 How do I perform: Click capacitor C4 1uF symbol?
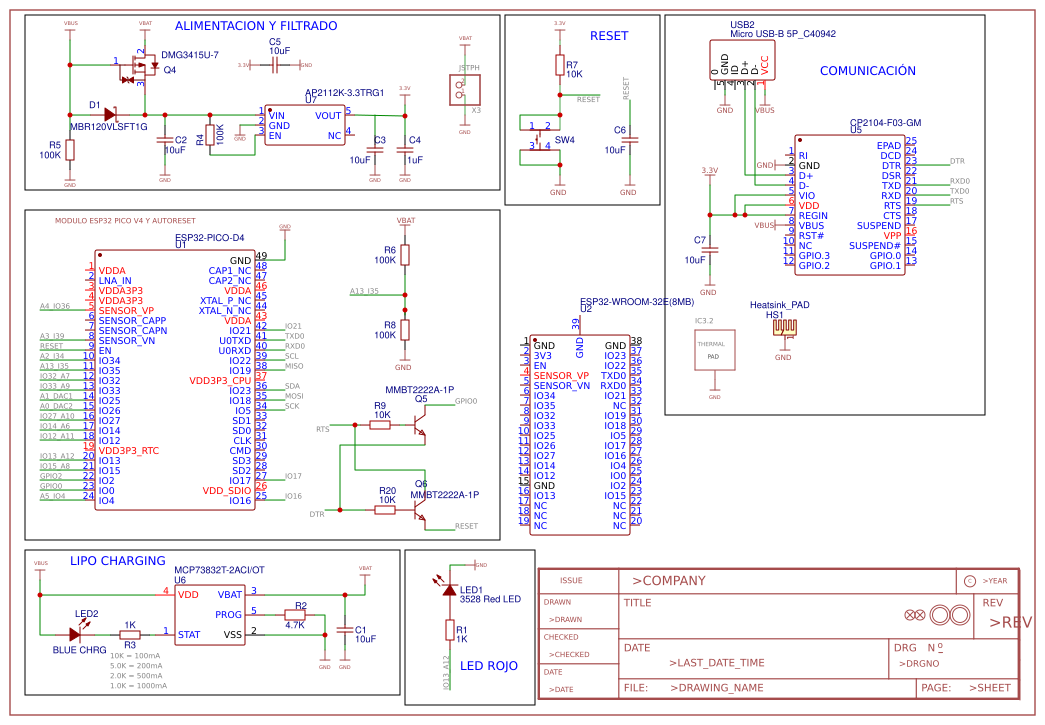405,150
